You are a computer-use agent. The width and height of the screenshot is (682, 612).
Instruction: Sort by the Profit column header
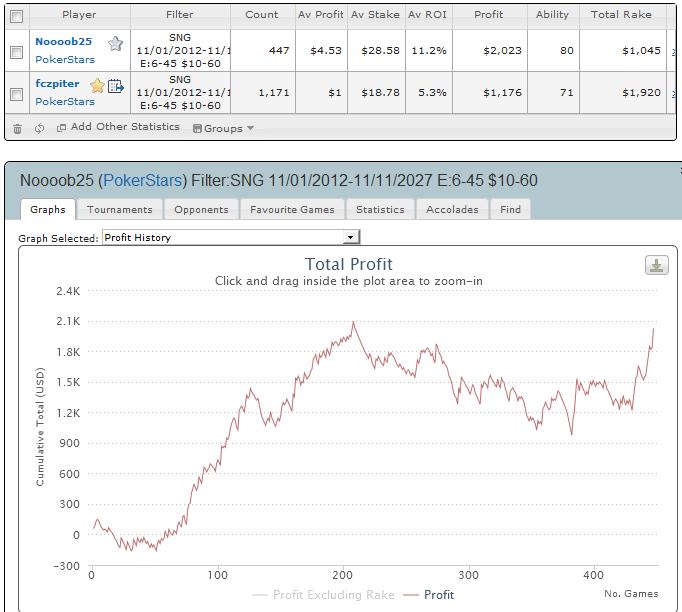pyautogui.click(x=489, y=15)
